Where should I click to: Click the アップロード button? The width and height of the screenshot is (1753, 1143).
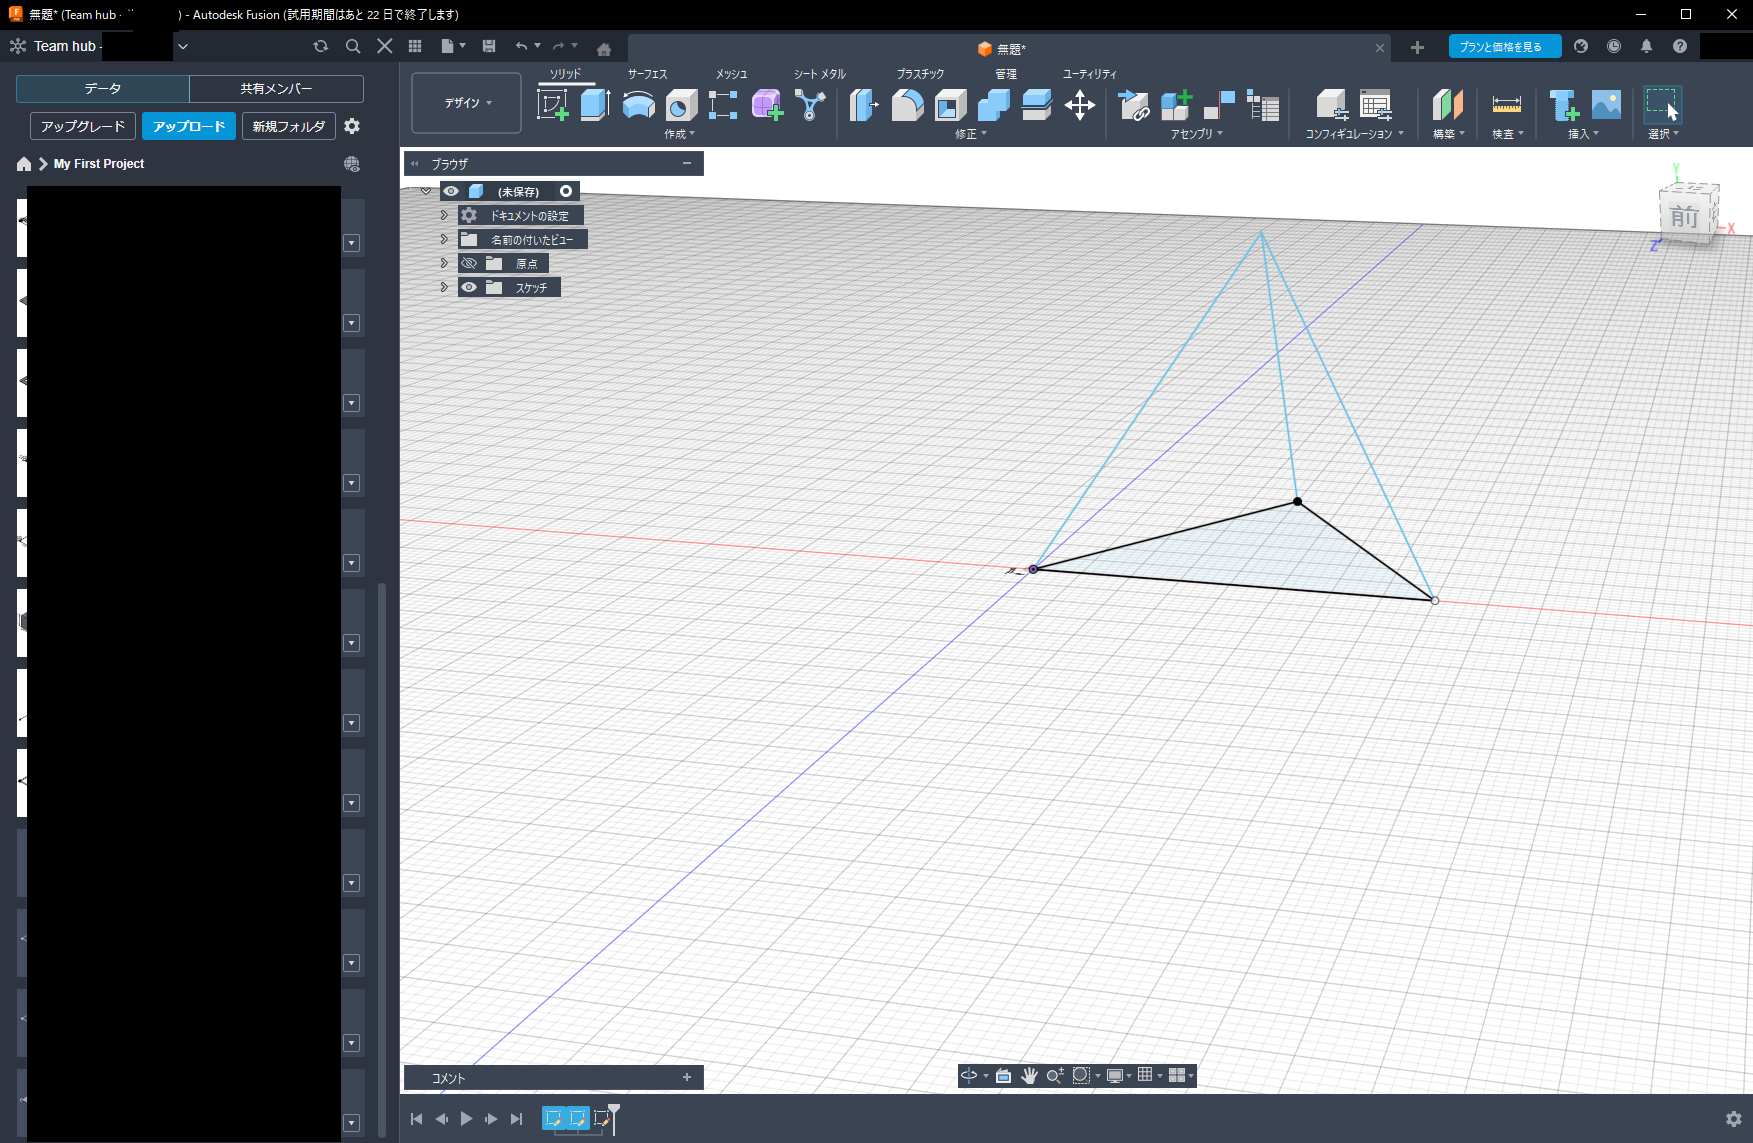pyautogui.click(x=189, y=126)
